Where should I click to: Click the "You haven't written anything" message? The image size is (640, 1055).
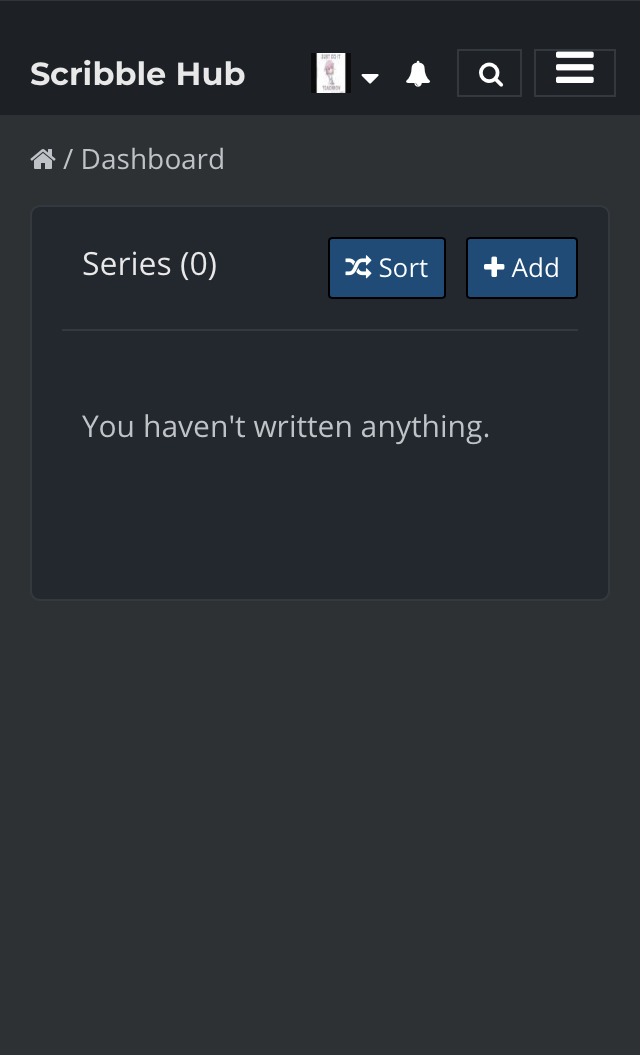click(x=286, y=427)
